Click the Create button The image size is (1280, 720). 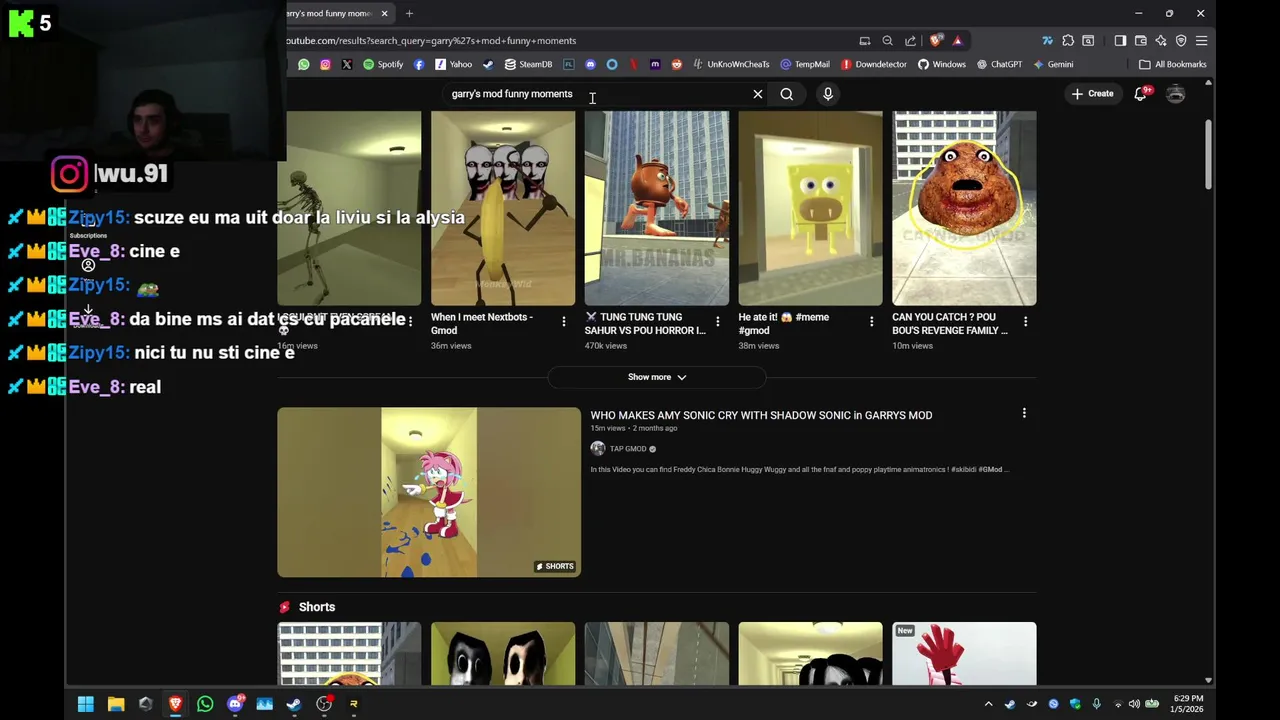tap(1092, 94)
